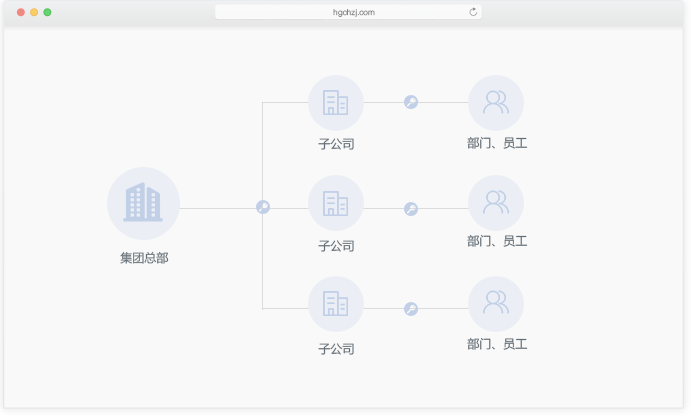Reload the page with the refresh icon

coord(473,12)
